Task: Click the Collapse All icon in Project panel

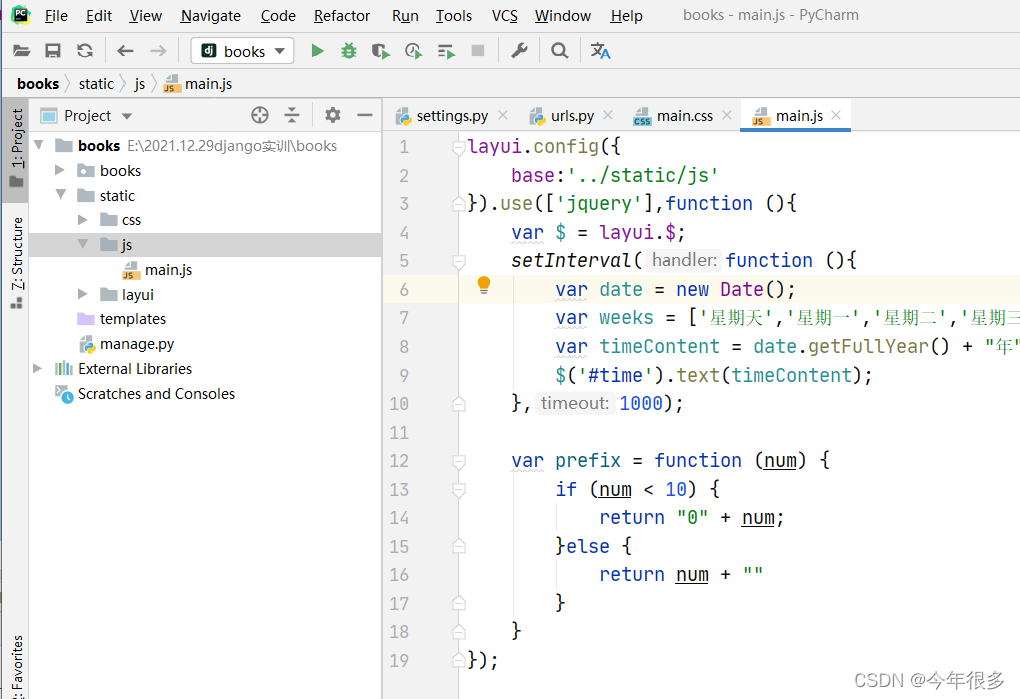Action: click(292, 115)
